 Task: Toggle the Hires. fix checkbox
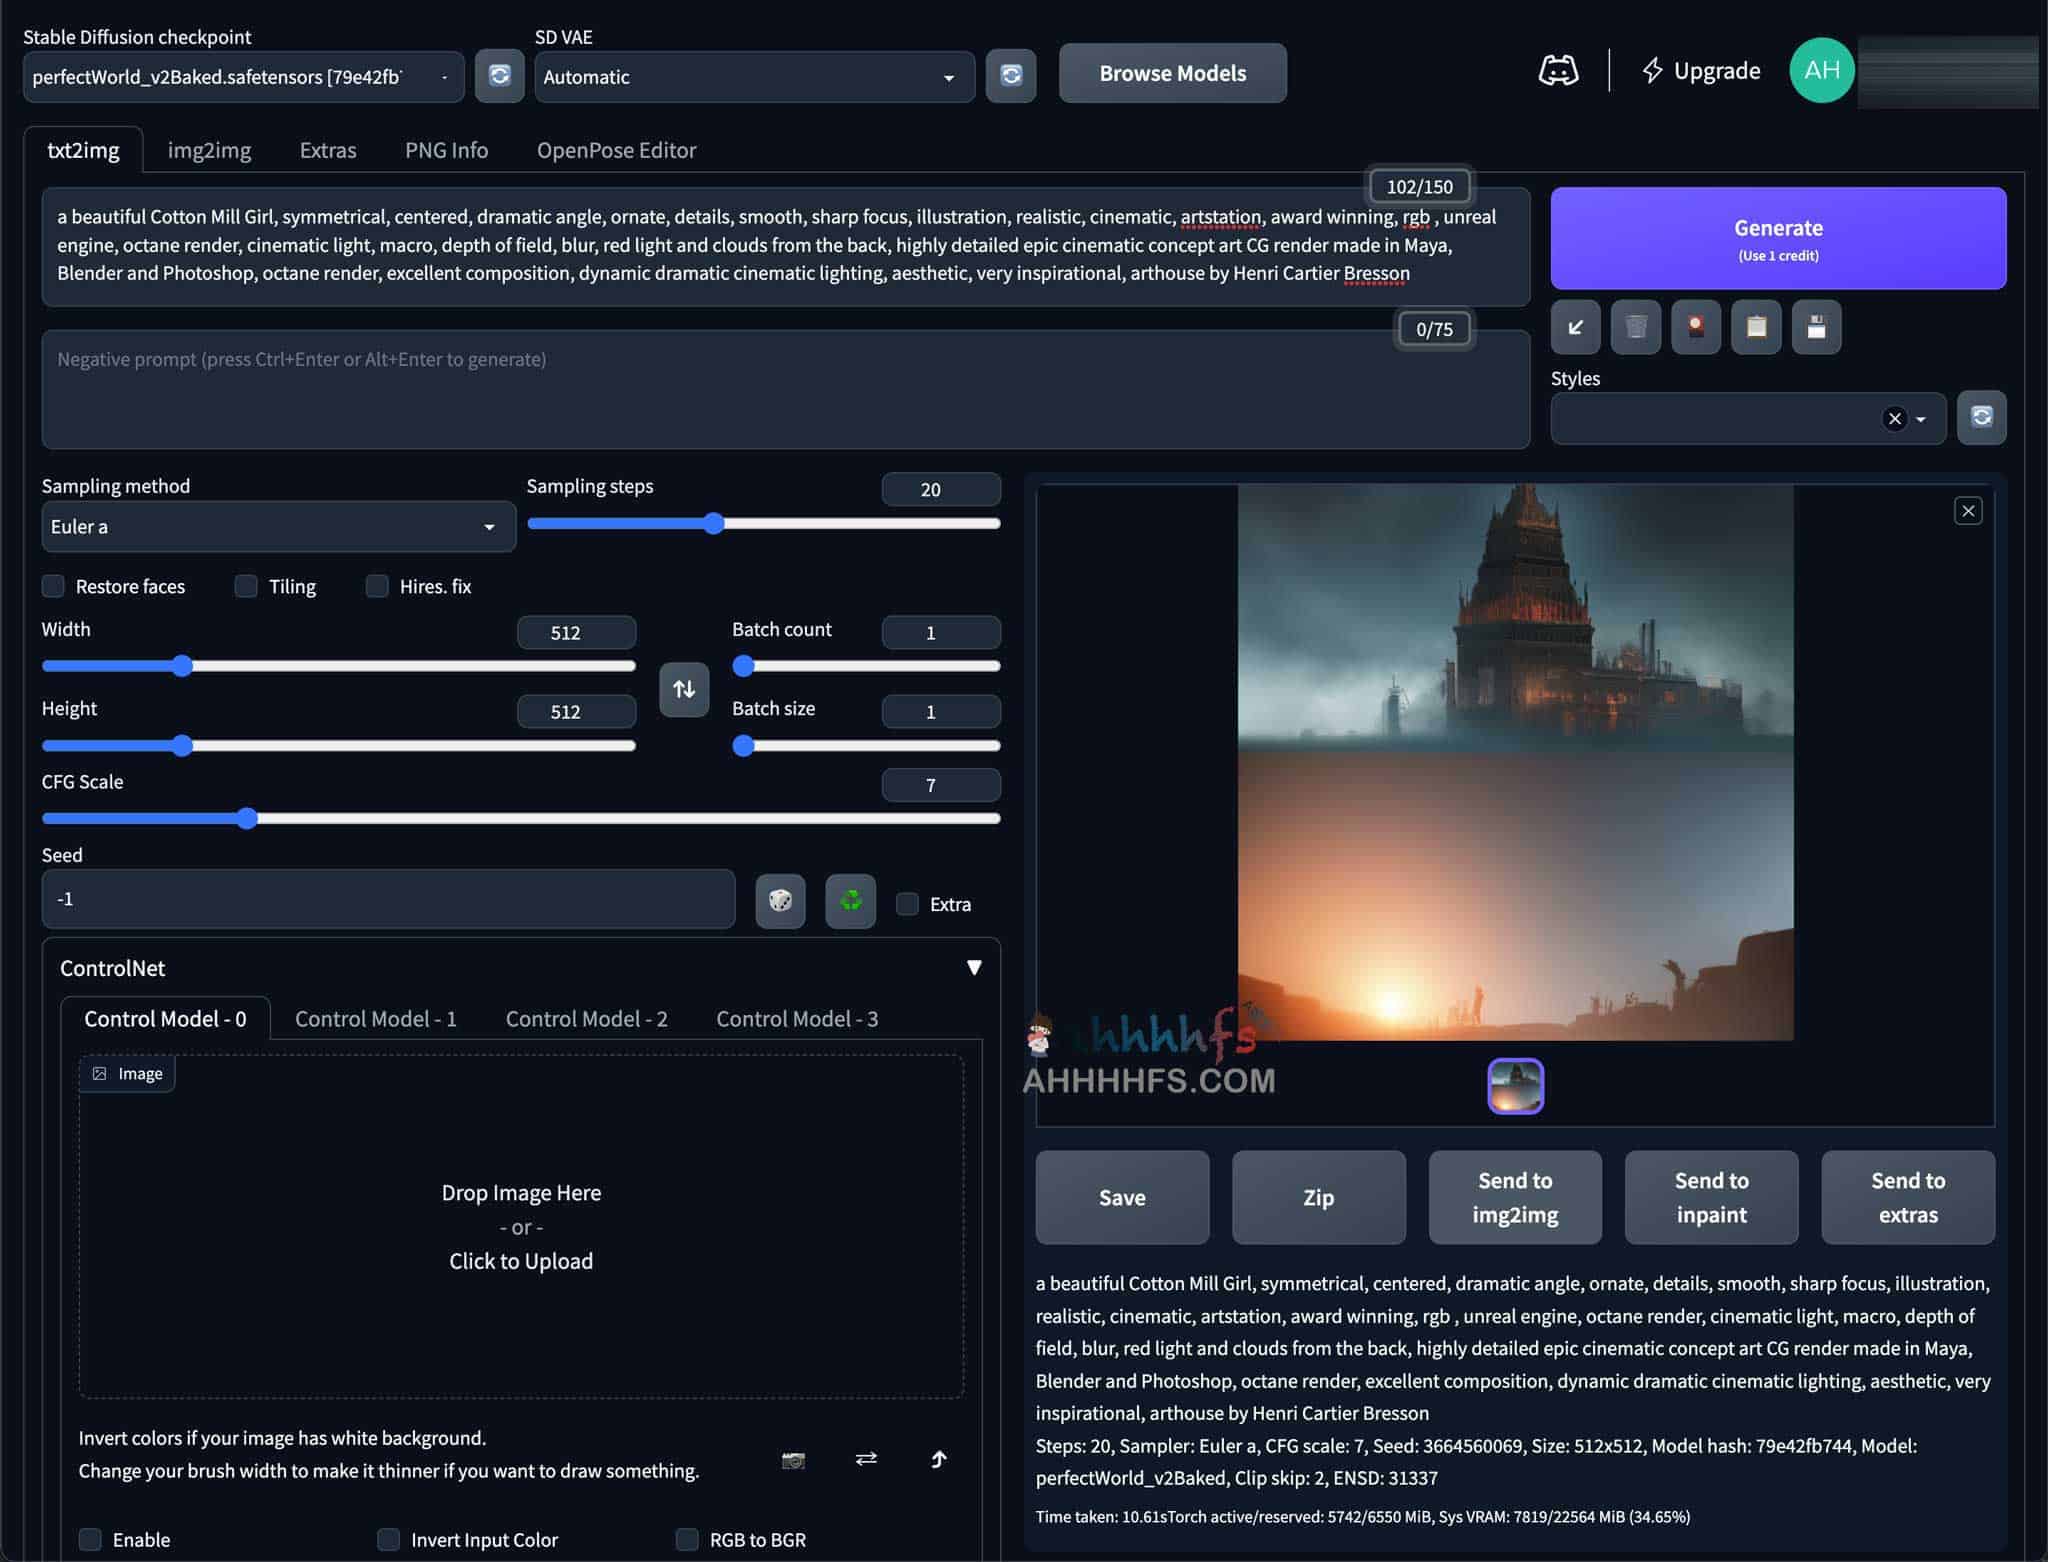pyautogui.click(x=377, y=586)
